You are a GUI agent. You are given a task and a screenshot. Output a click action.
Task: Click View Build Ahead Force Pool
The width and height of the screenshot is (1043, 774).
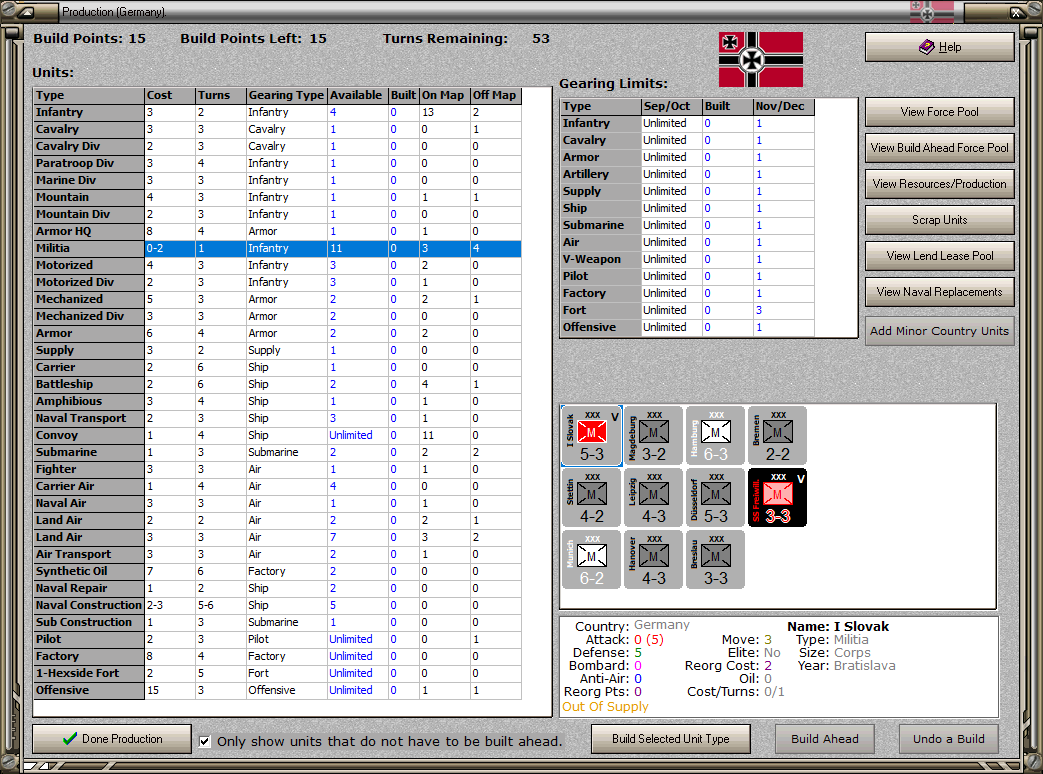tap(939, 148)
